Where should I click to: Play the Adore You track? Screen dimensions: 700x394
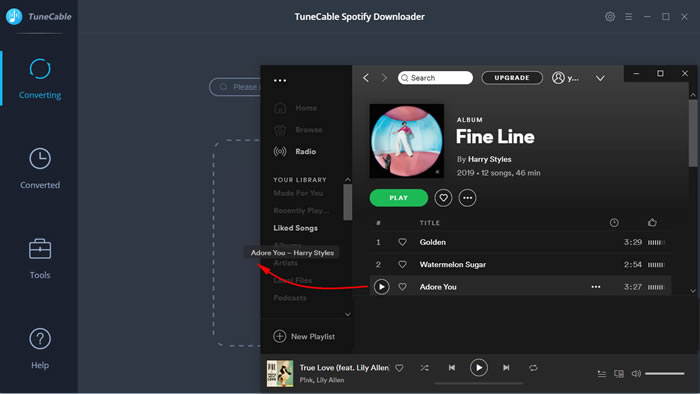point(382,286)
